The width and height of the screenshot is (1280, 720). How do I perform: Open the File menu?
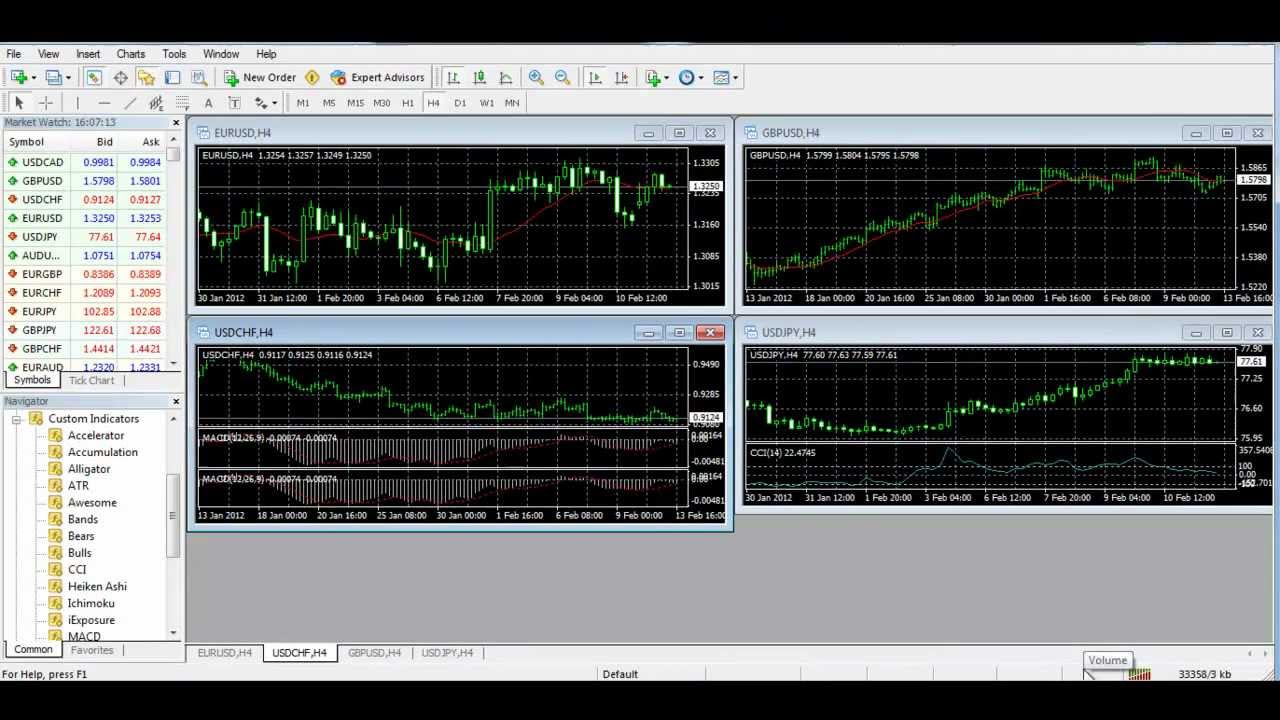point(14,54)
